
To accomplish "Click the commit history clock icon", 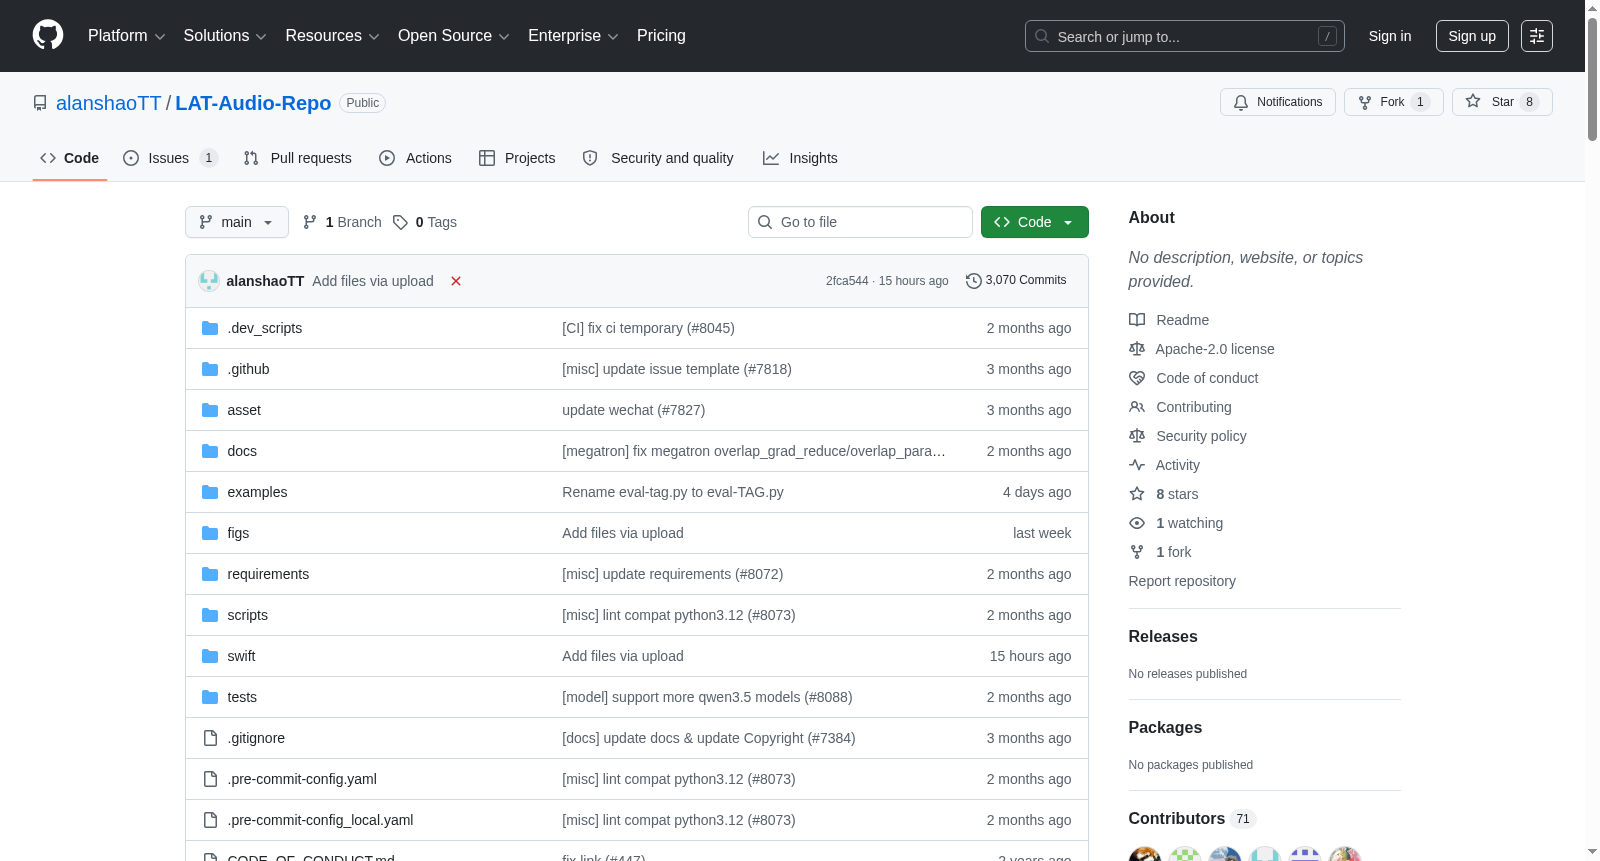I will point(973,281).
